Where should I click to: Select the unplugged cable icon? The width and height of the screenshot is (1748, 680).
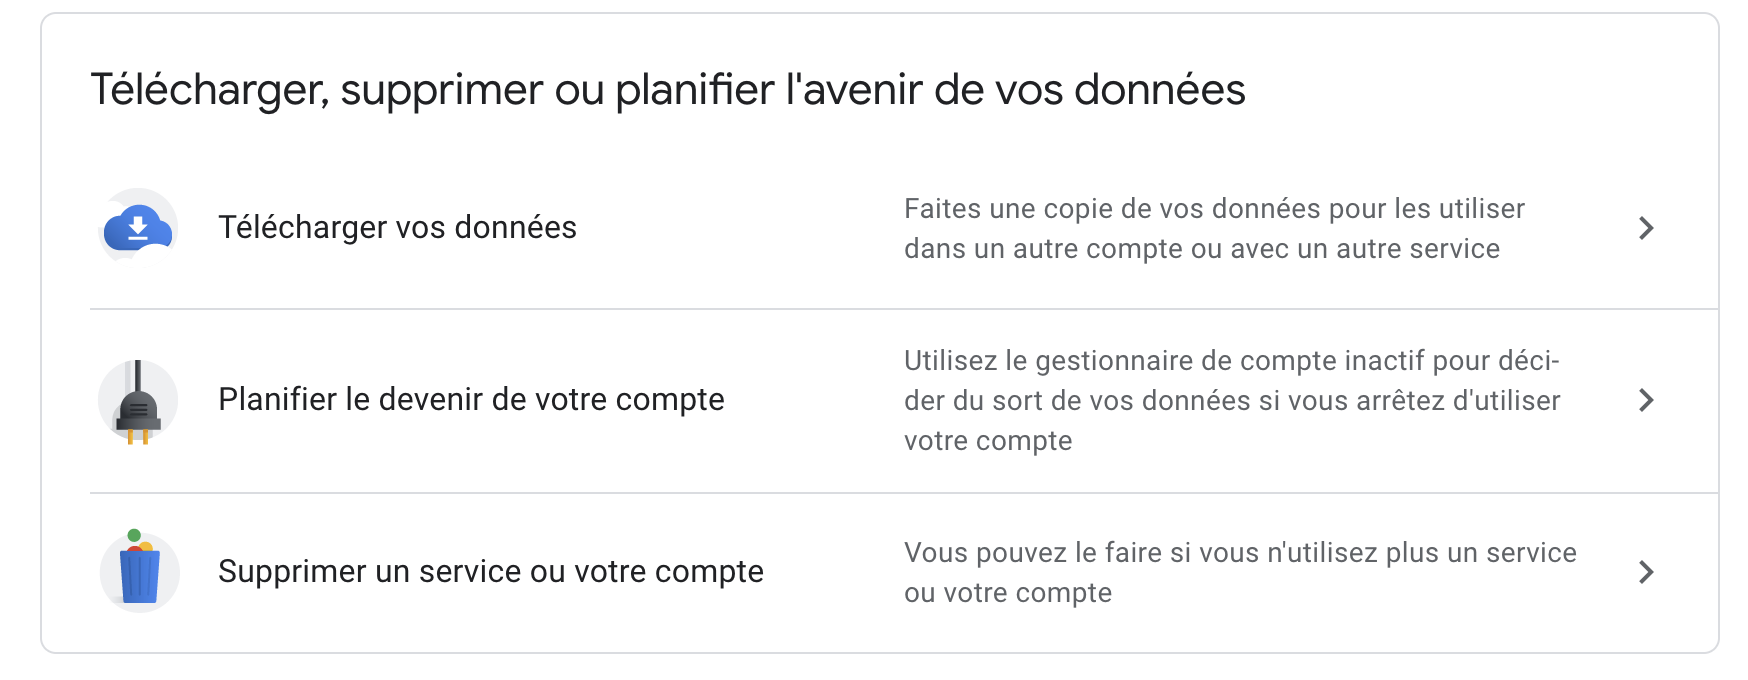pyautogui.click(x=137, y=400)
